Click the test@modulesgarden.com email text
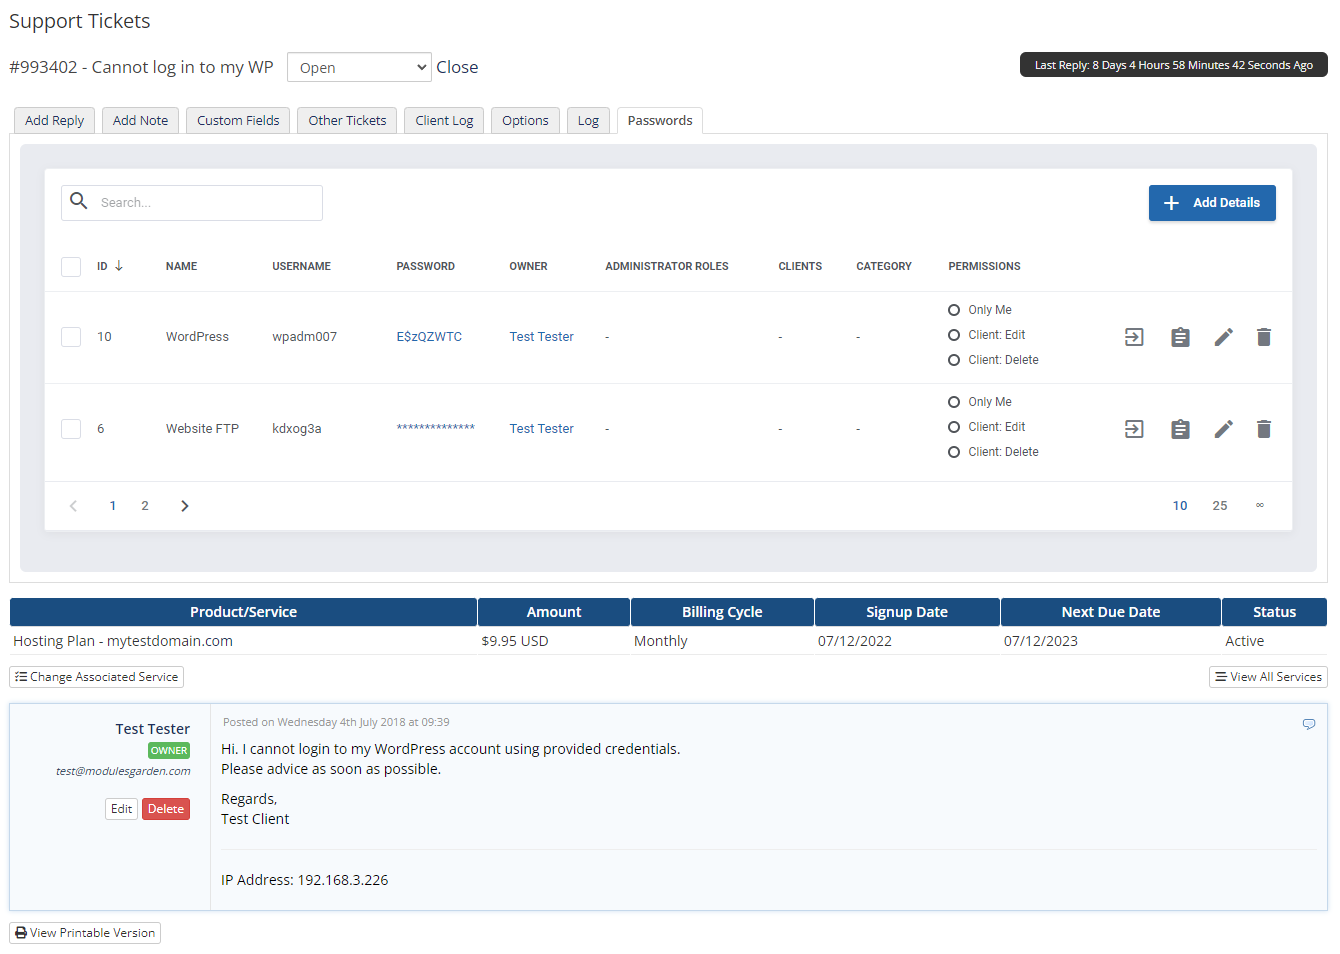This screenshot has height=954, width=1340. click(123, 771)
